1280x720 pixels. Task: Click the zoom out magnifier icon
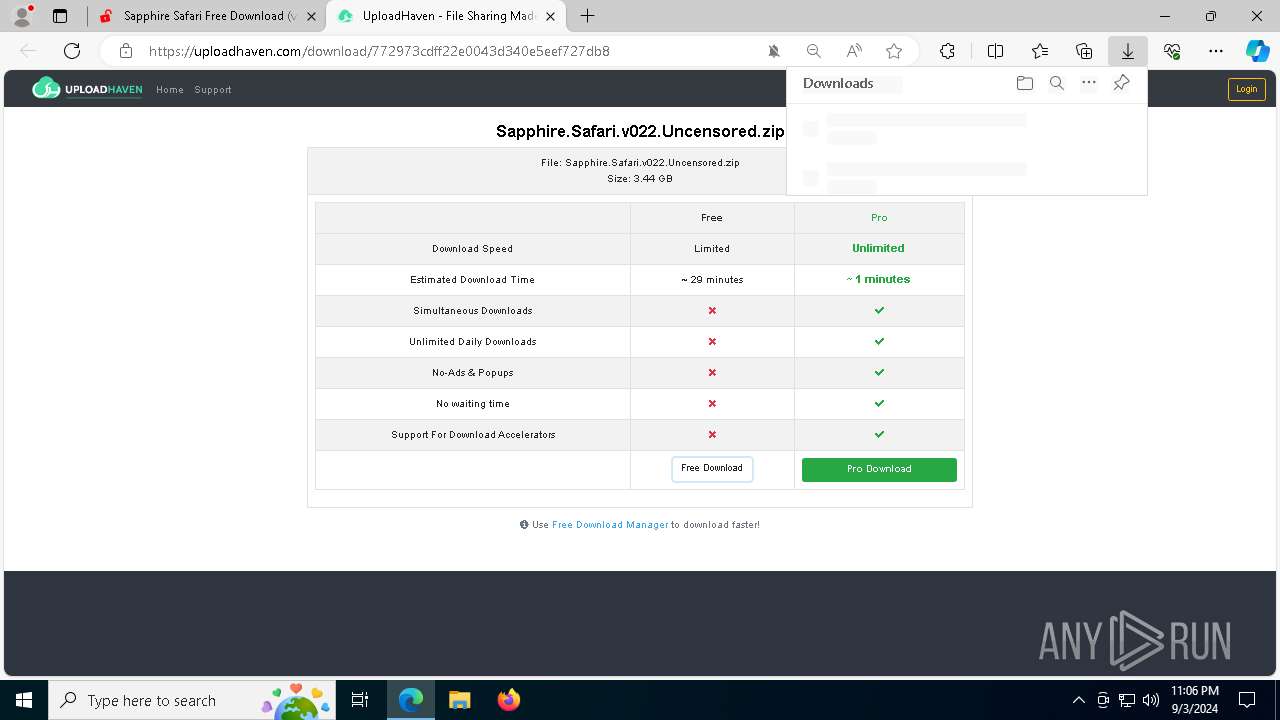(x=814, y=51)
